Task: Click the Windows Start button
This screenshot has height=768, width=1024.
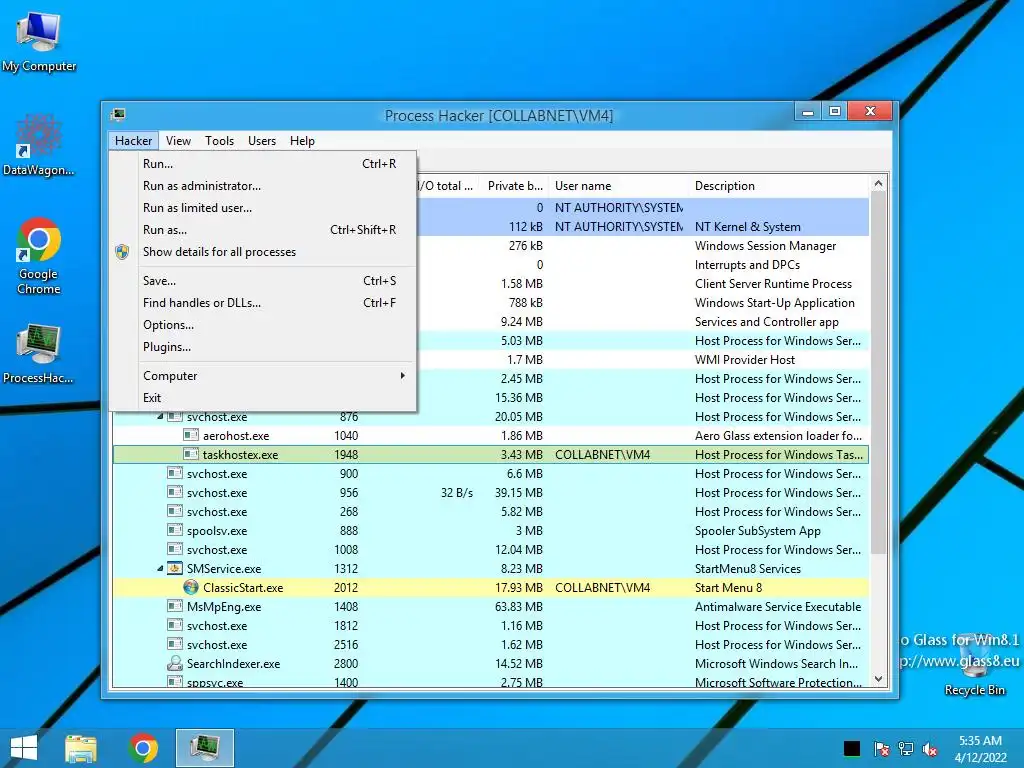Action: pyautogui.click(x=24, y=748)
